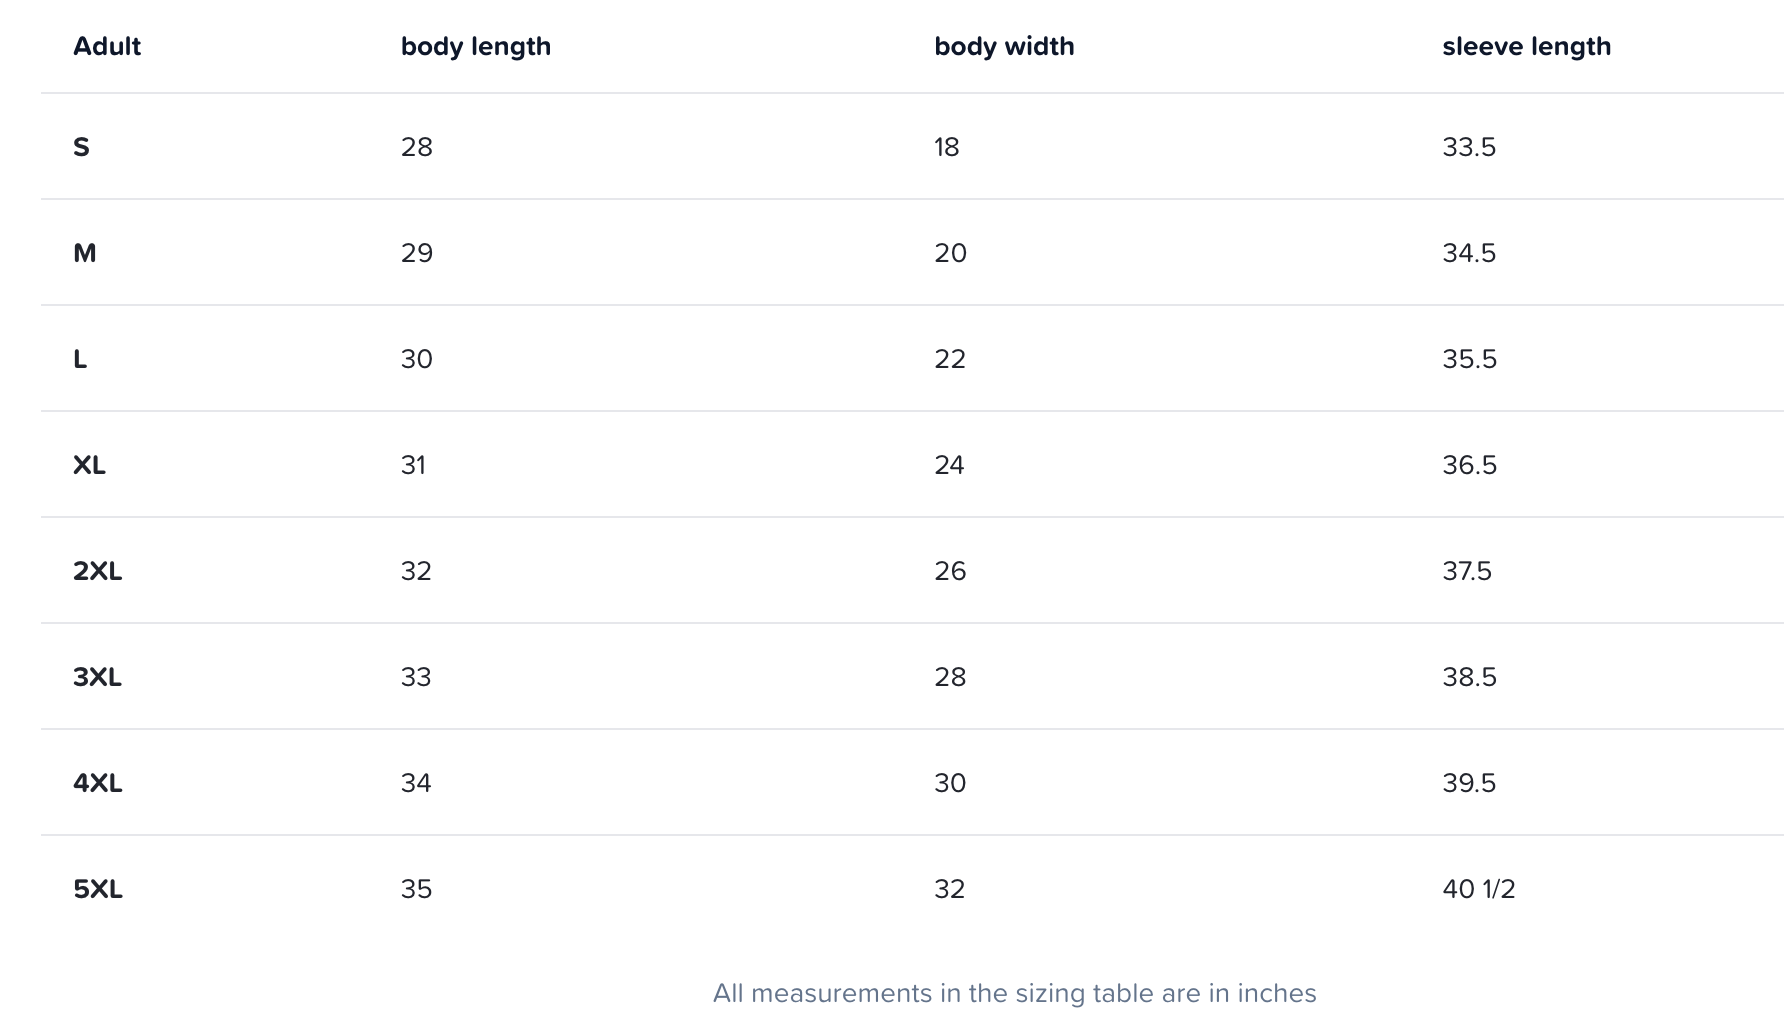Select the 5XL size row label
This screenshot has width=1784, height=1032.
tap(97, 889)
